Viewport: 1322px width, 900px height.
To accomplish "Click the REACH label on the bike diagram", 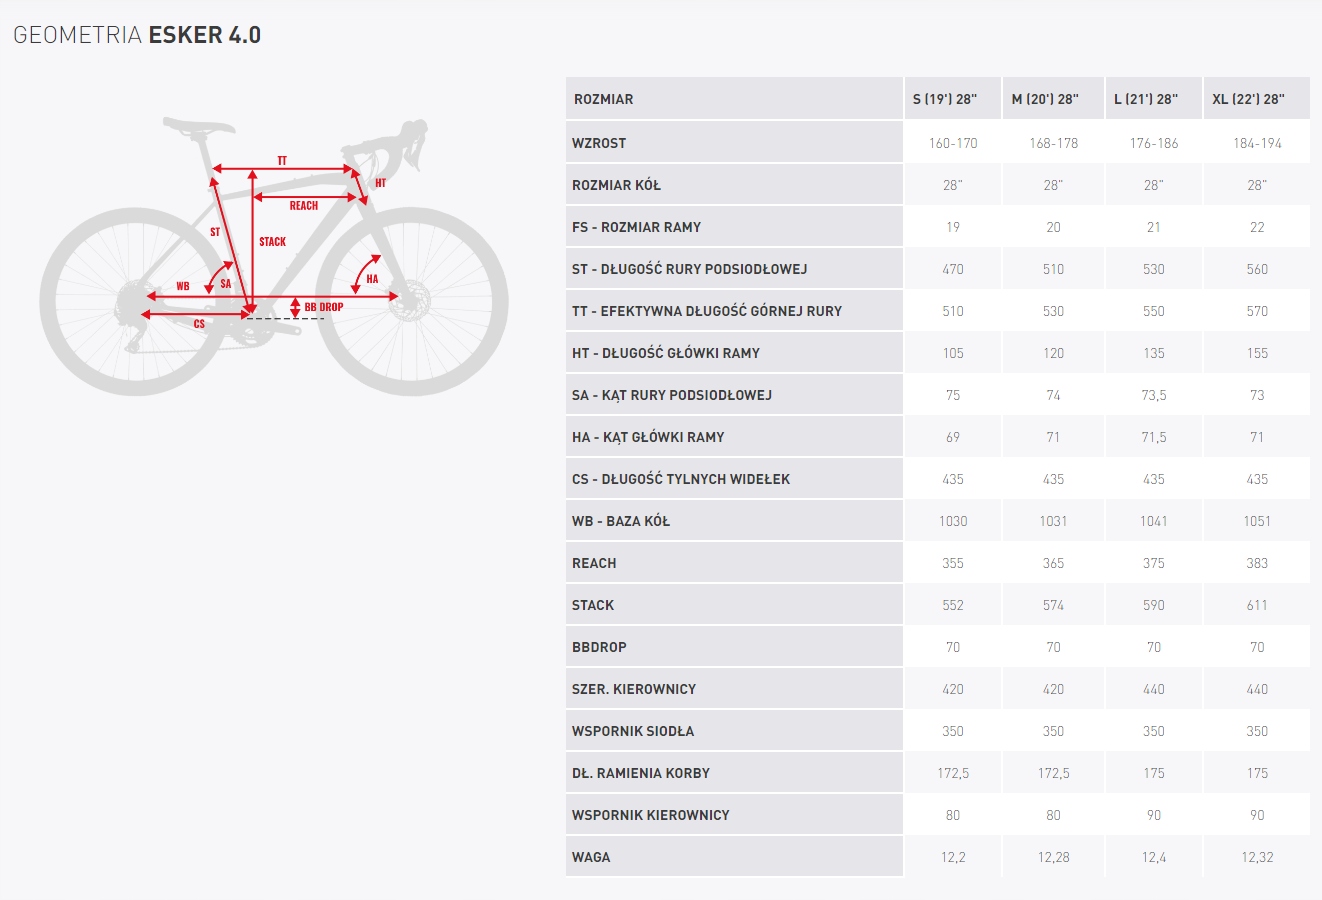I will tap(304, 206).
